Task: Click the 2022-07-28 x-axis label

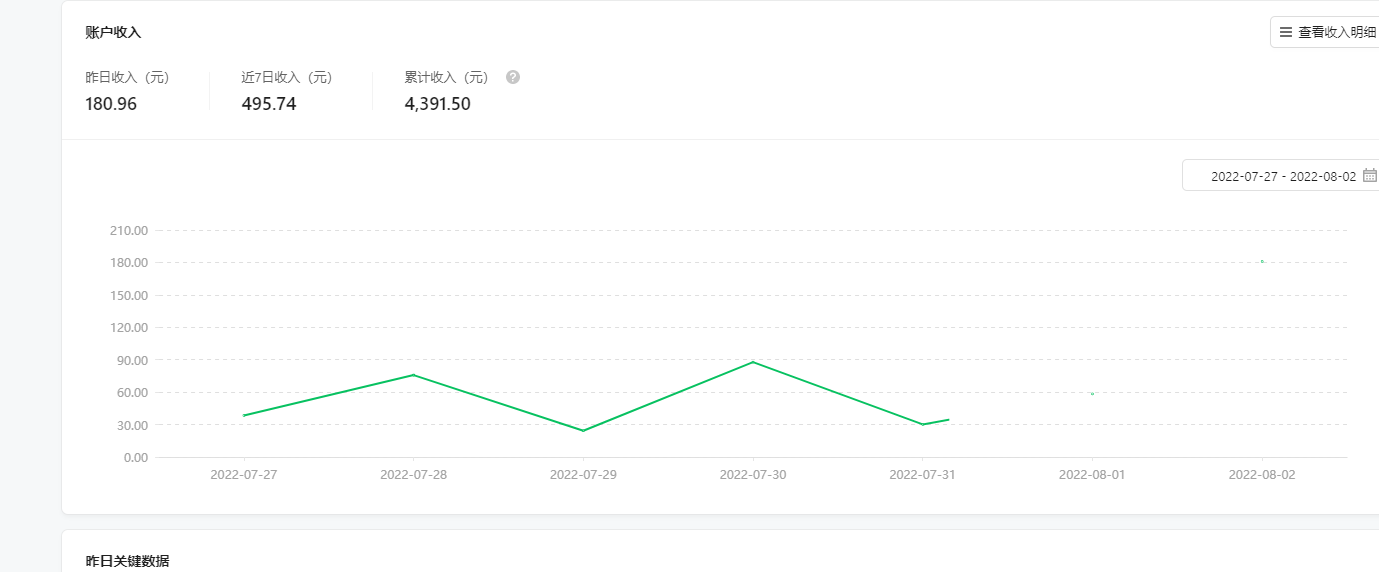Action: (x=413, y=475)
